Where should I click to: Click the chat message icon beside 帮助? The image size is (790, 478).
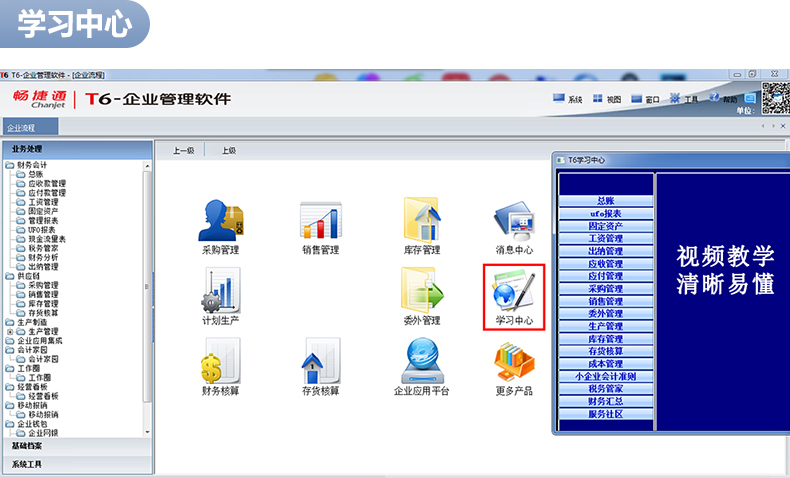[750, 98]
